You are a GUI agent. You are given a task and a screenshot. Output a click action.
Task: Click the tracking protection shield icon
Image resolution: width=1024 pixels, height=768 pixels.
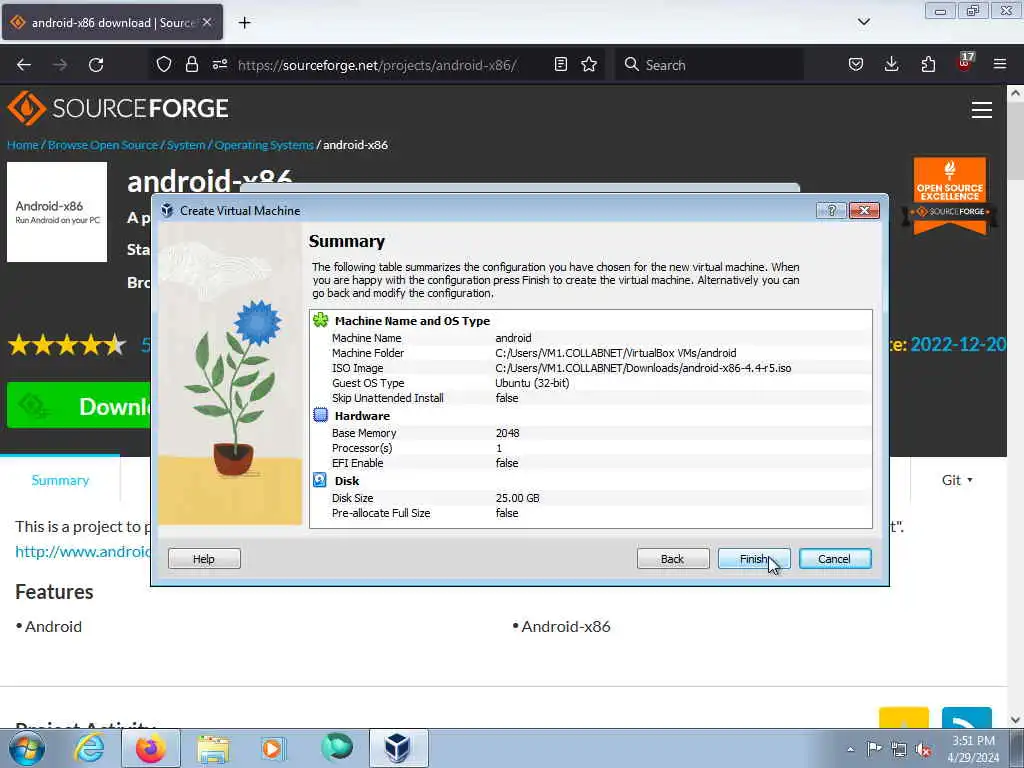(164, 65)
